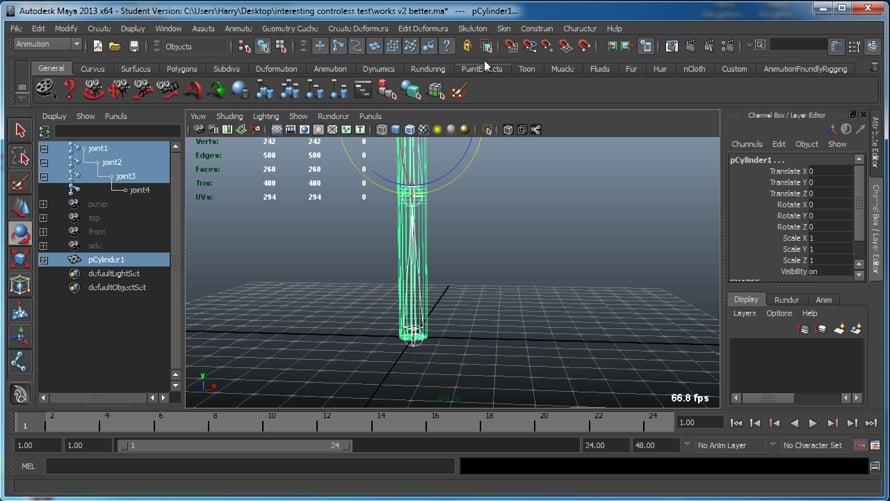Screen dimensions: 890x501
Task: Click the red question mark shelf icon
Action: point(69,90)
